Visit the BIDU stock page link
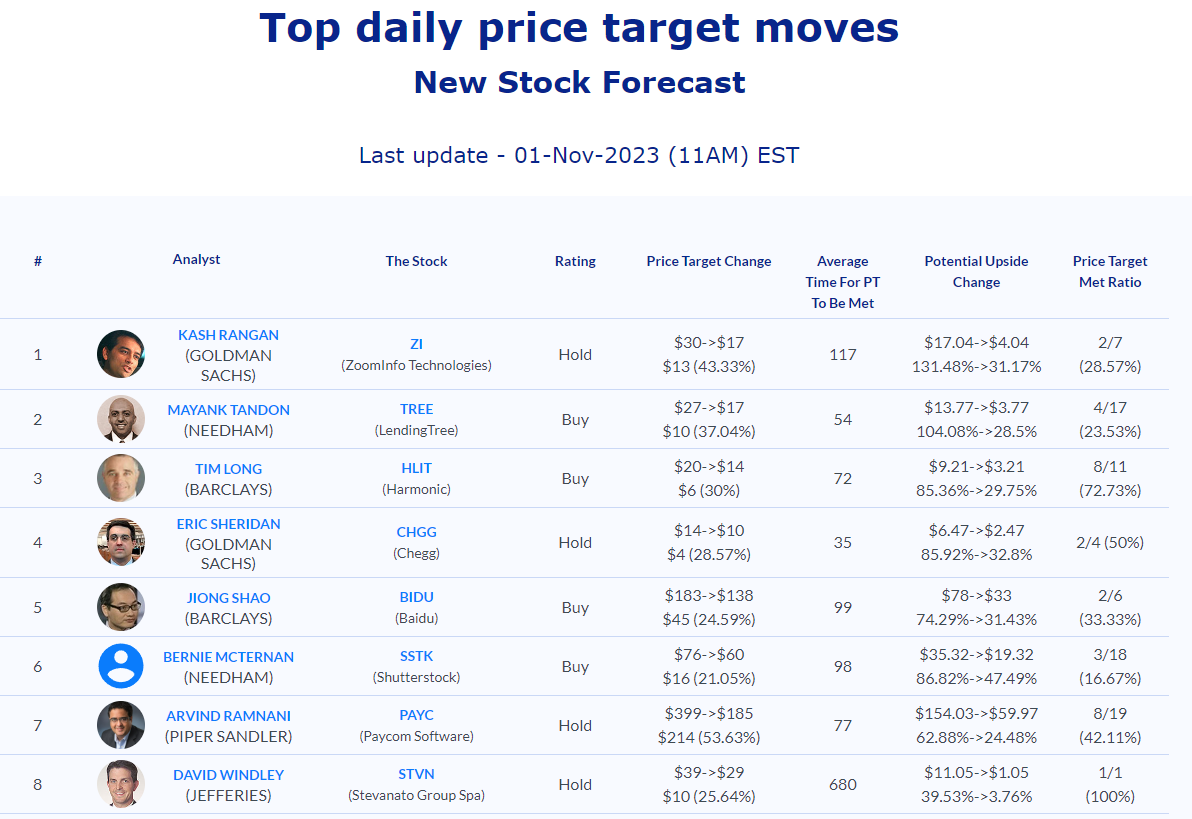 (x=417, y=597)
